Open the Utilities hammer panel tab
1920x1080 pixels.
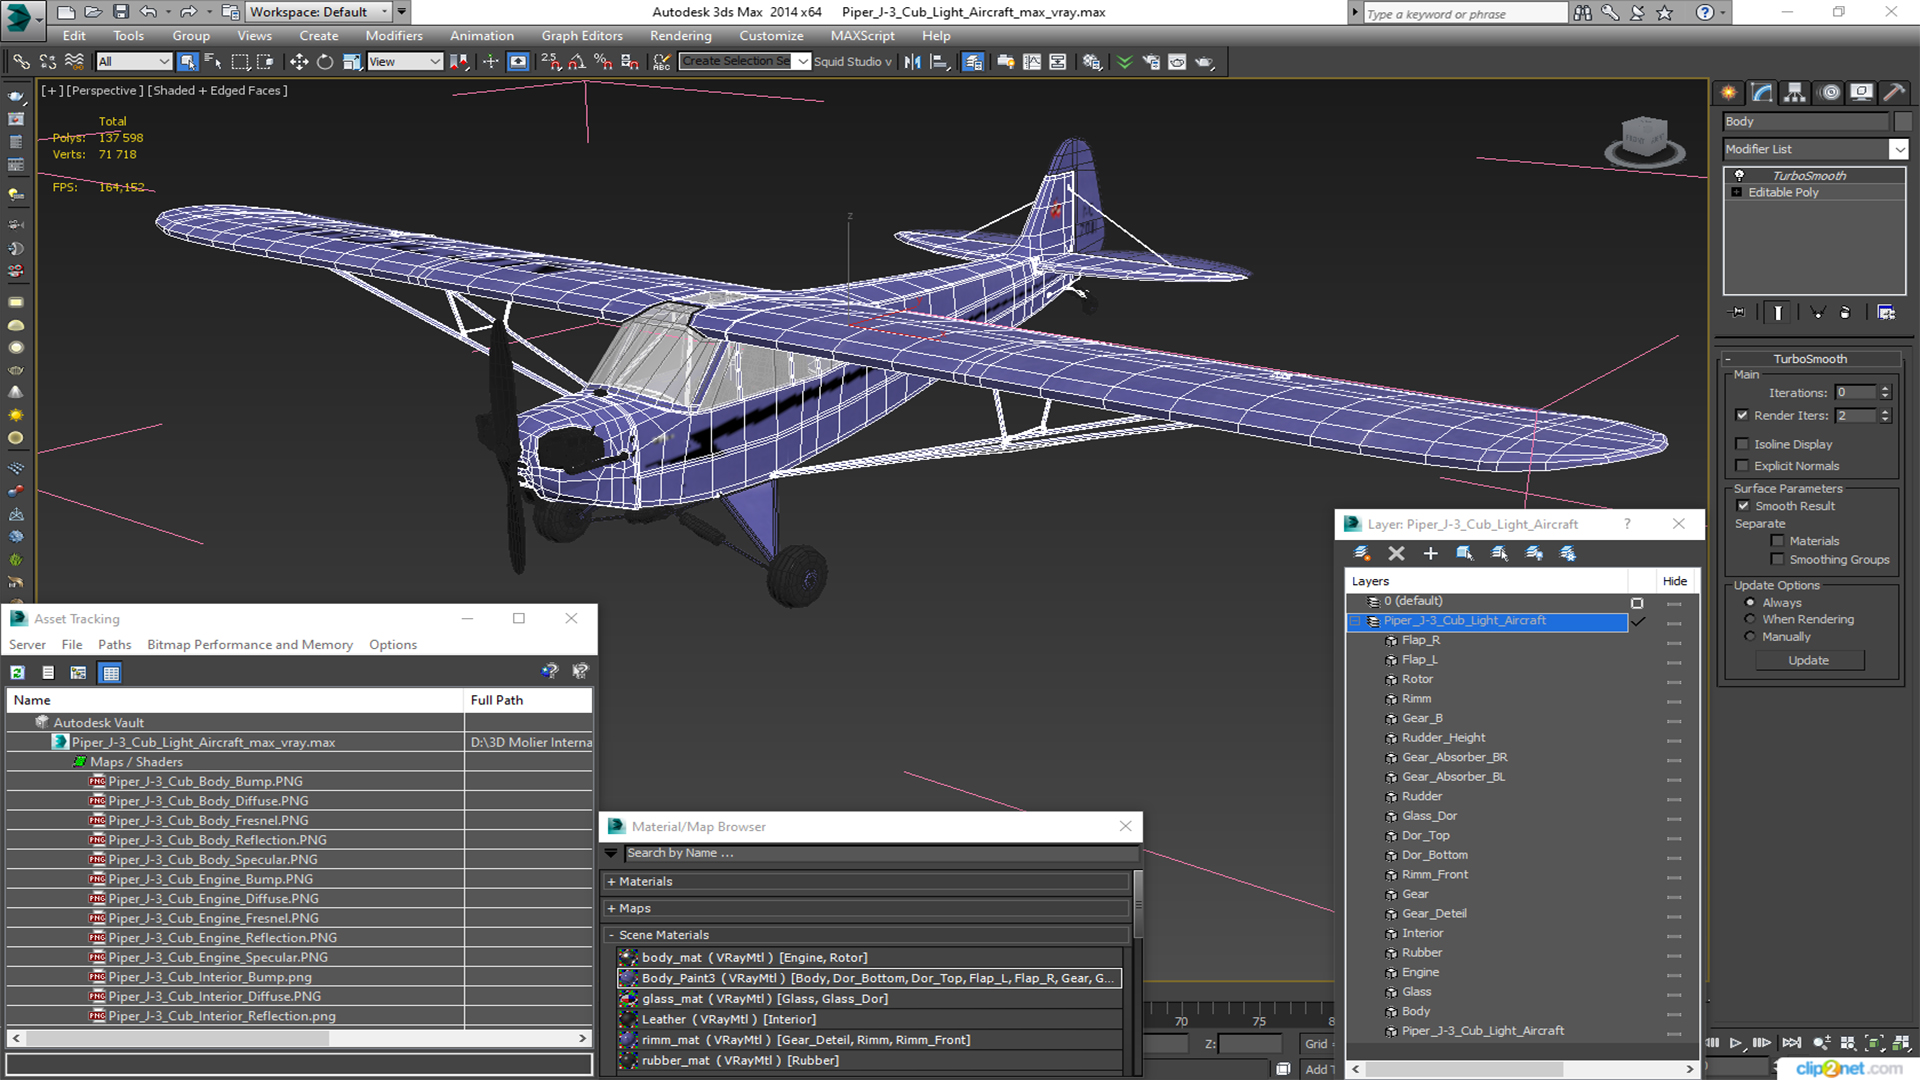(1894, 93)
